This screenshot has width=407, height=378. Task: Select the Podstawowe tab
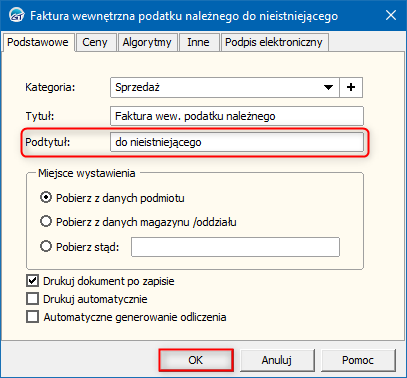[x=38, y=42]
